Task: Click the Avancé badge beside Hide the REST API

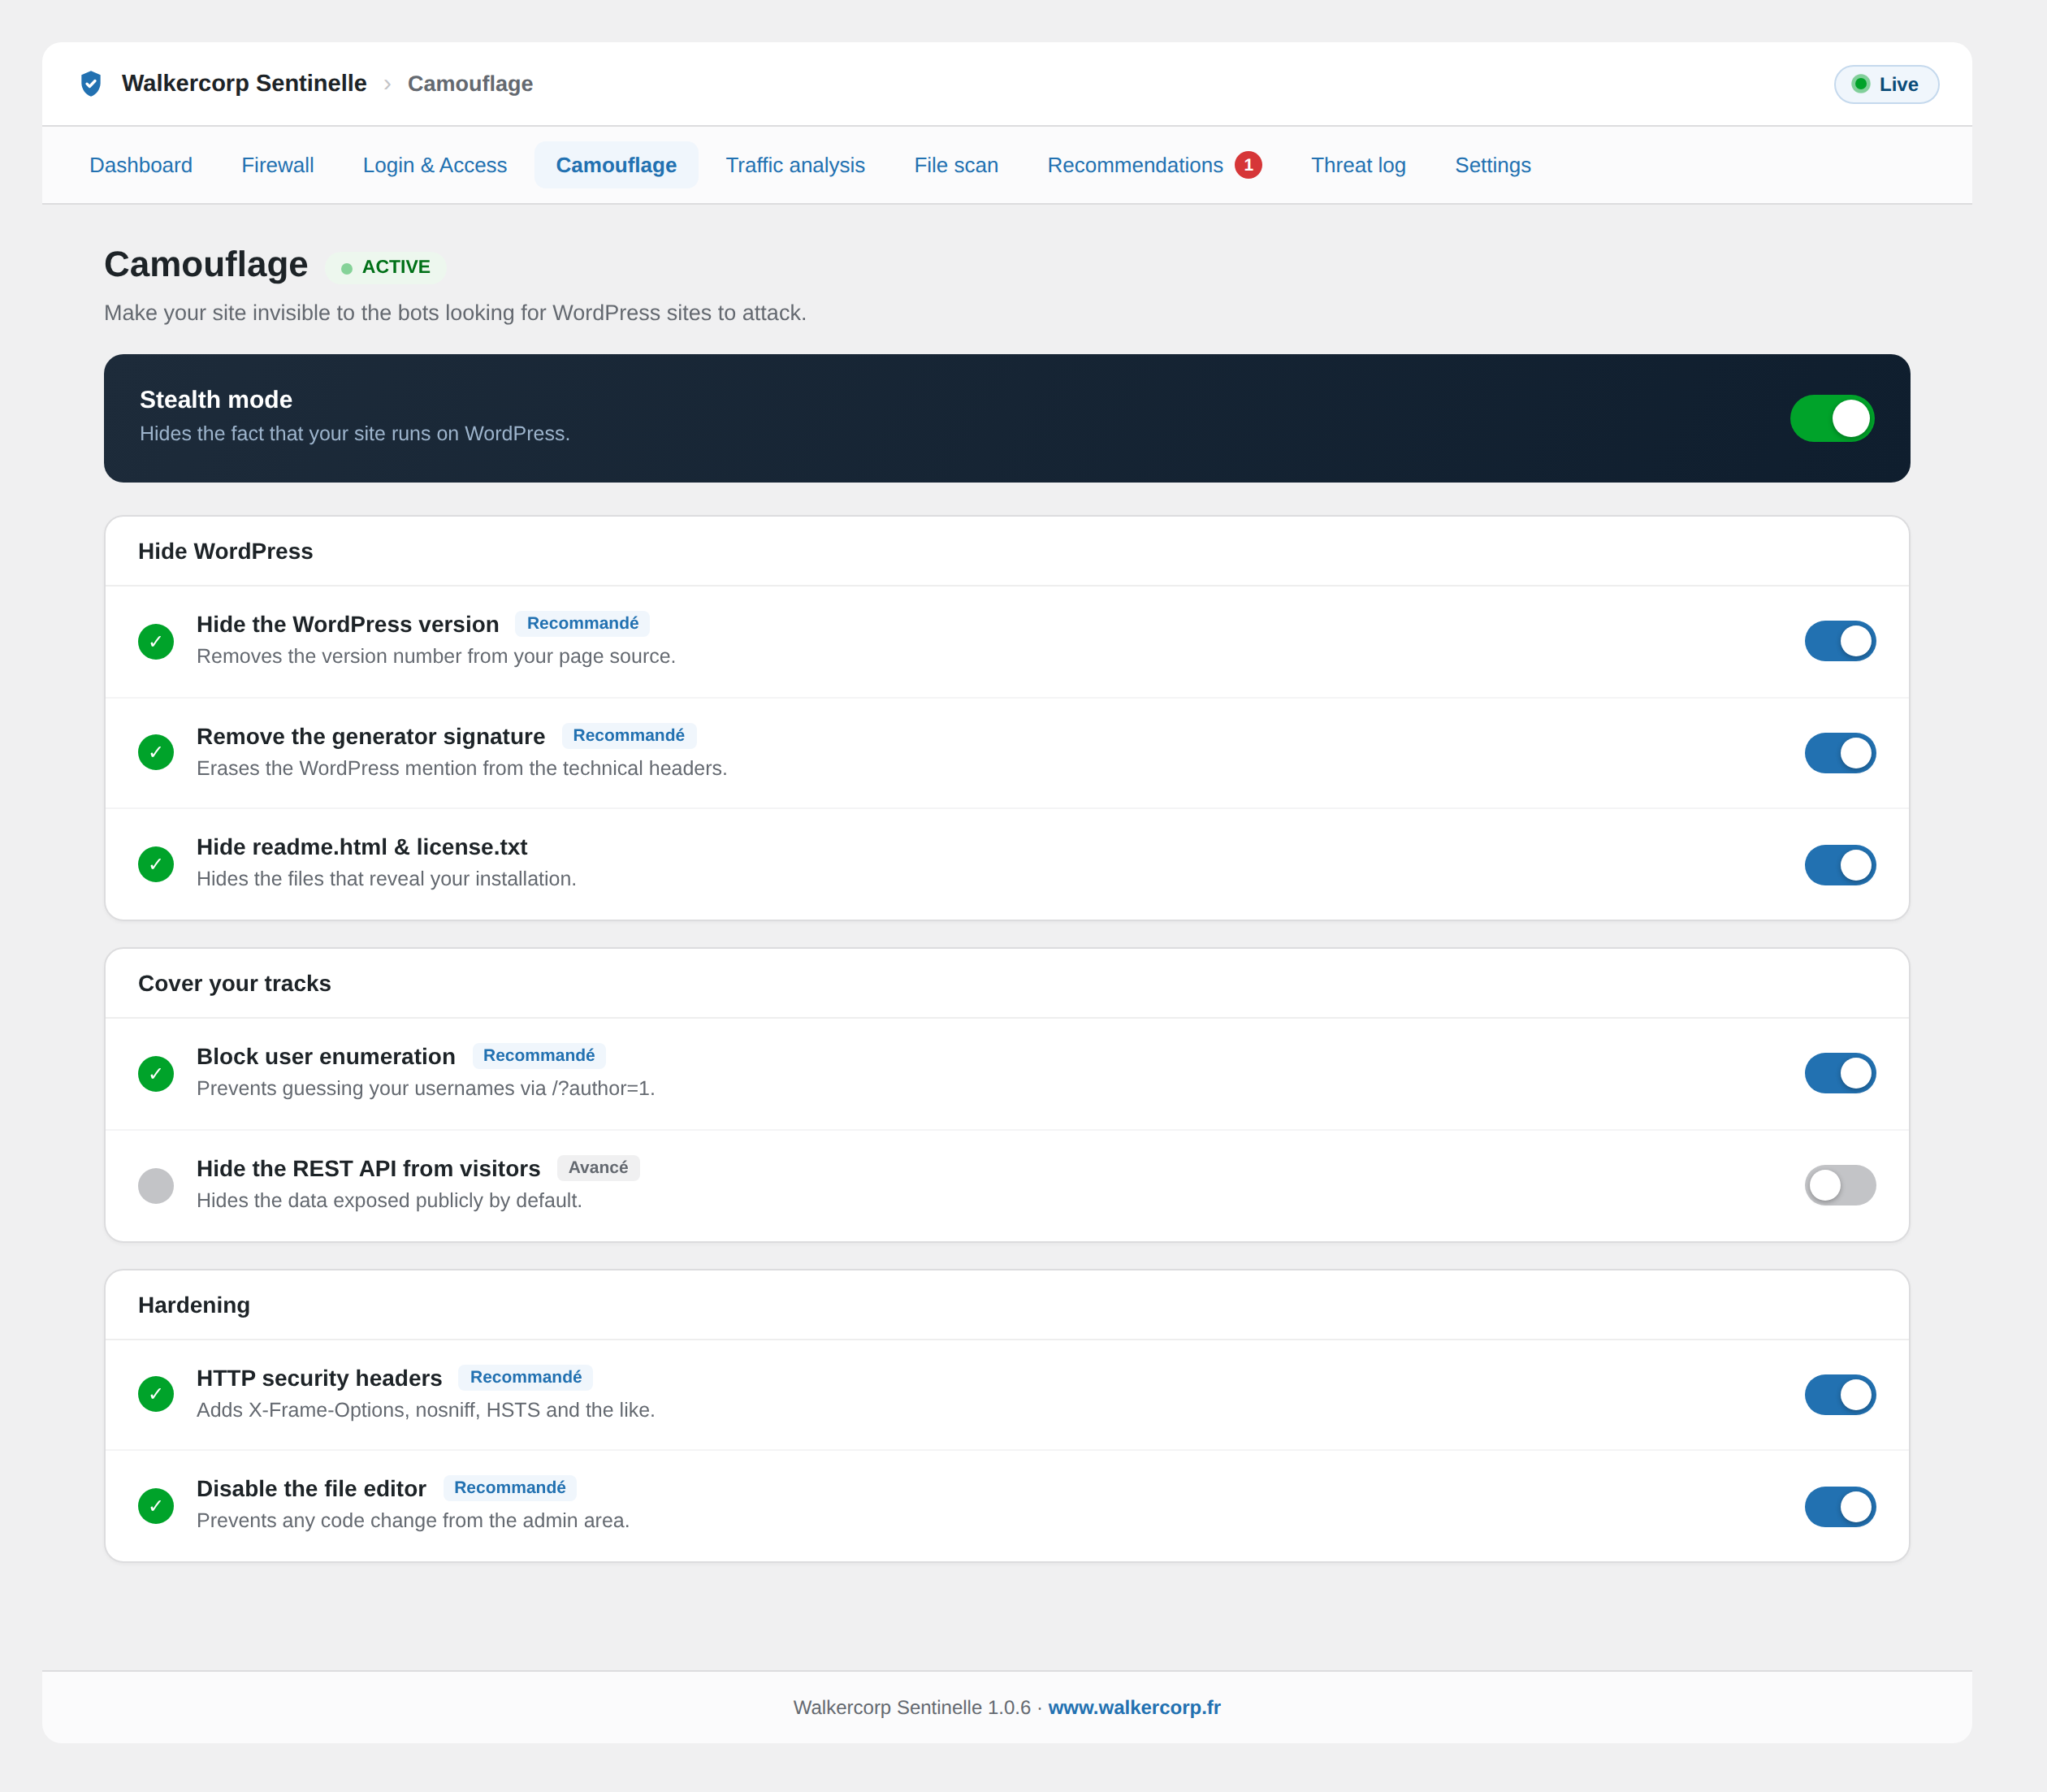Action: point(598,1167)
